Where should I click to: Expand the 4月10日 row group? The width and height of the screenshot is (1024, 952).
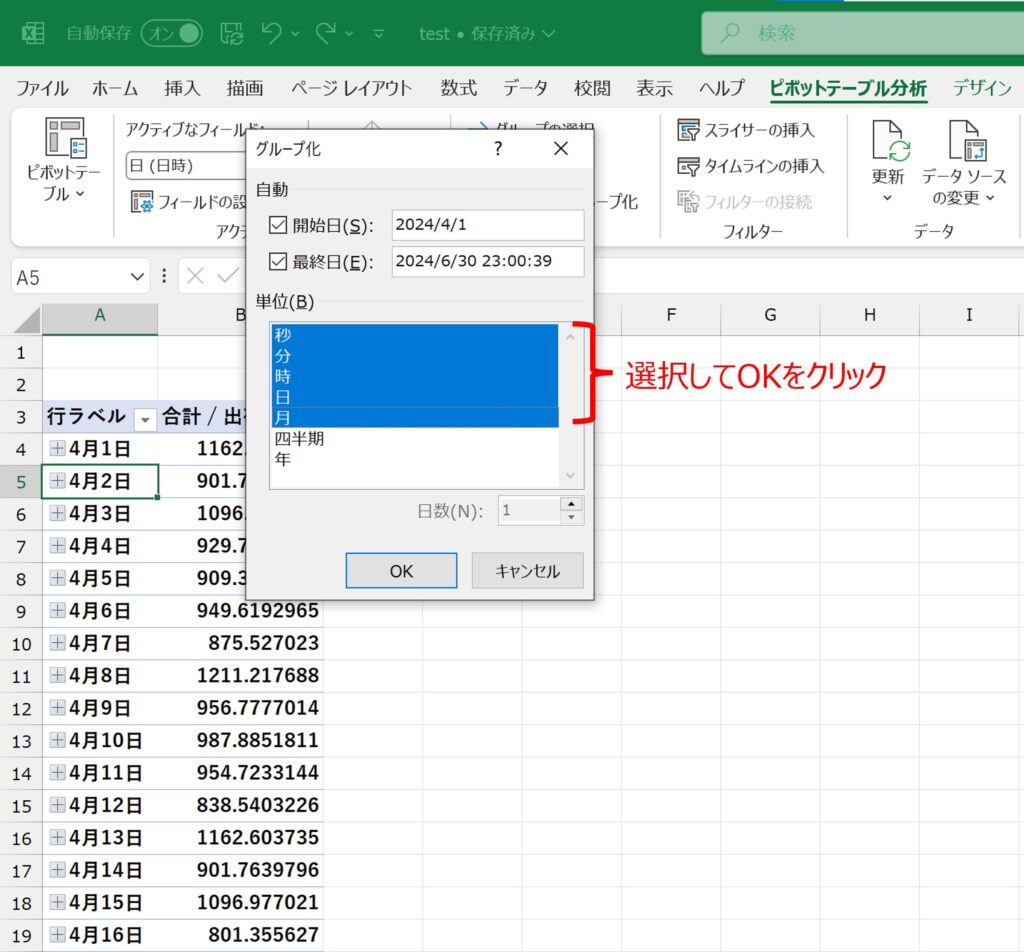click(58, 740)
